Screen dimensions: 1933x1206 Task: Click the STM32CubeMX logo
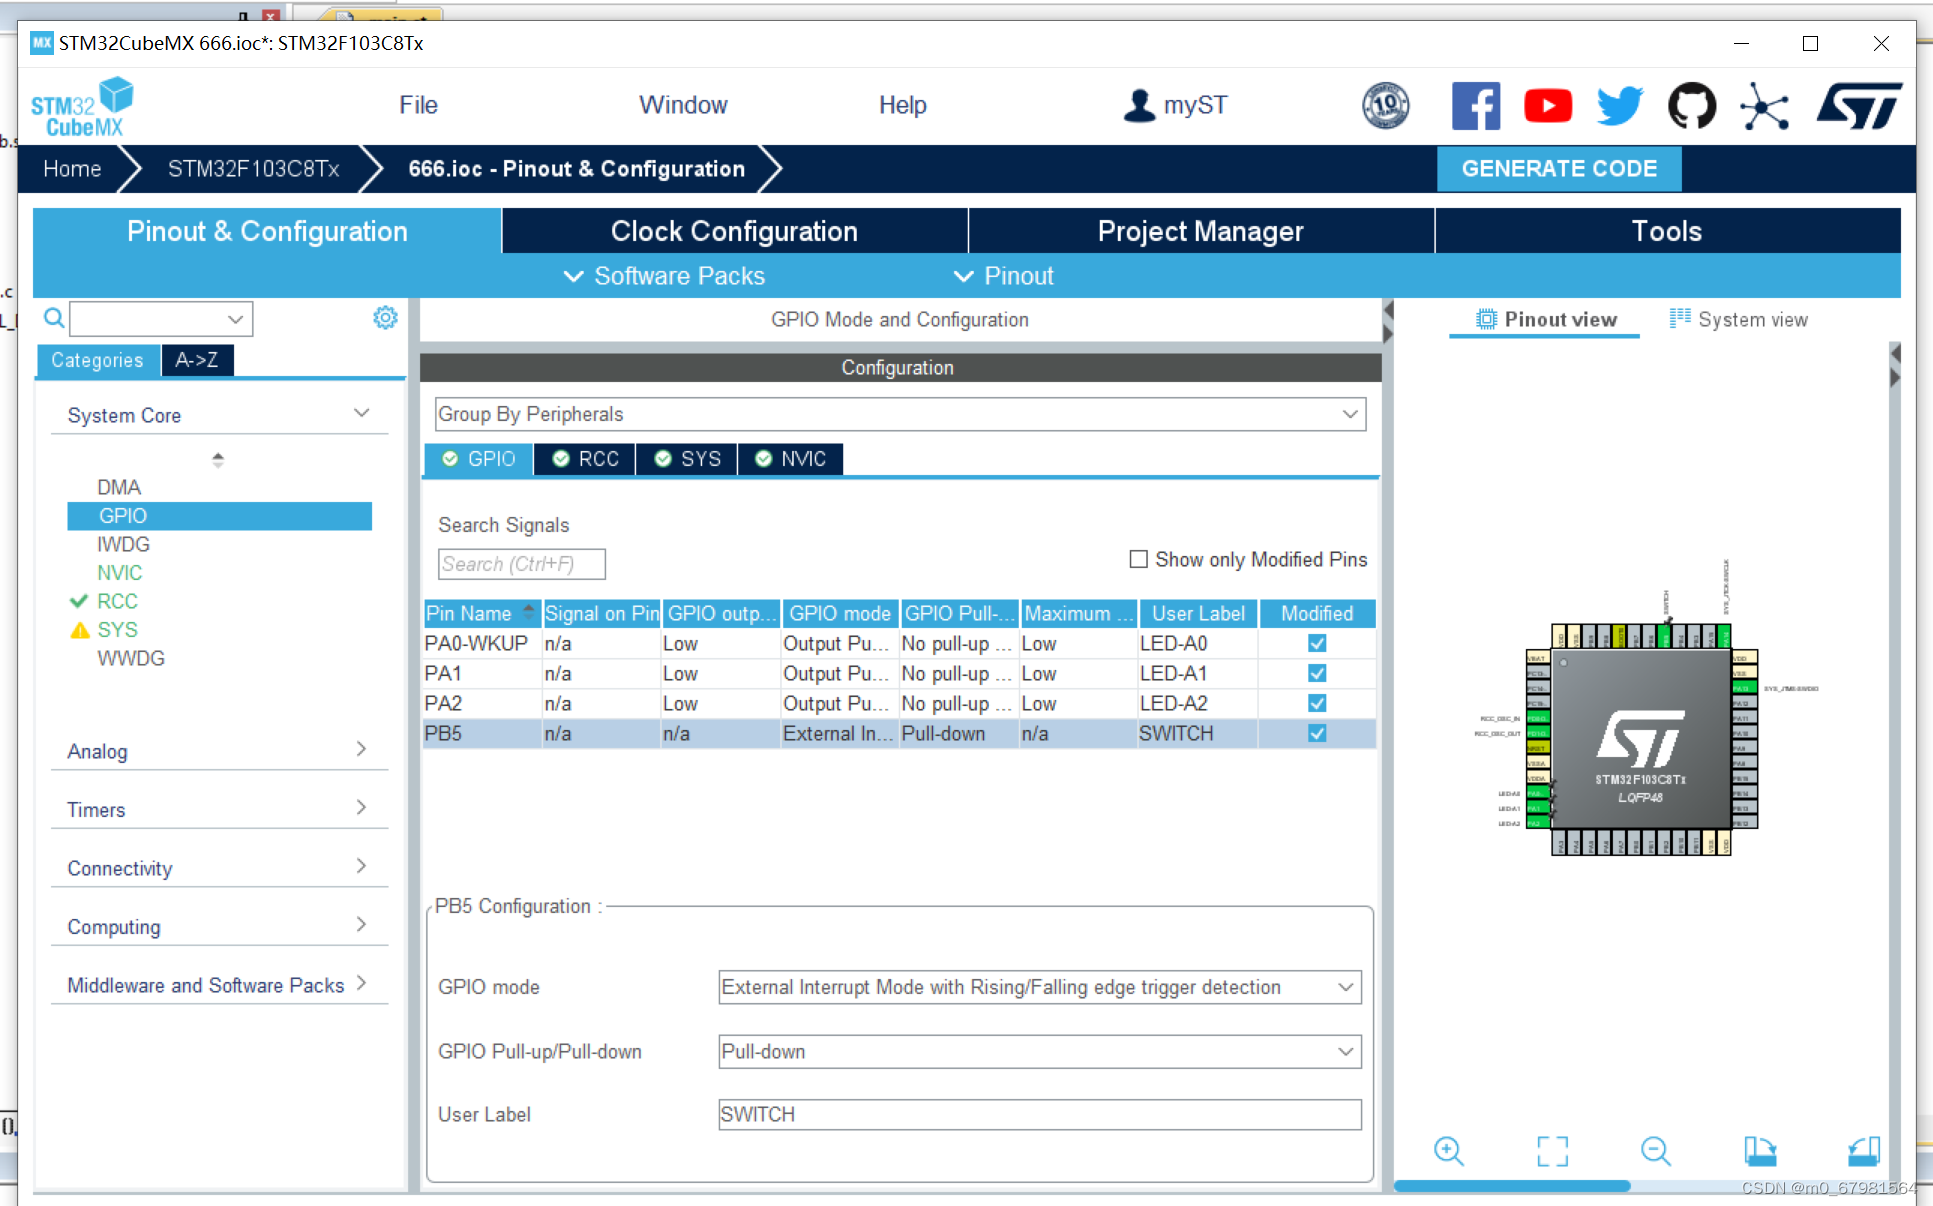(x=82, y=107)
